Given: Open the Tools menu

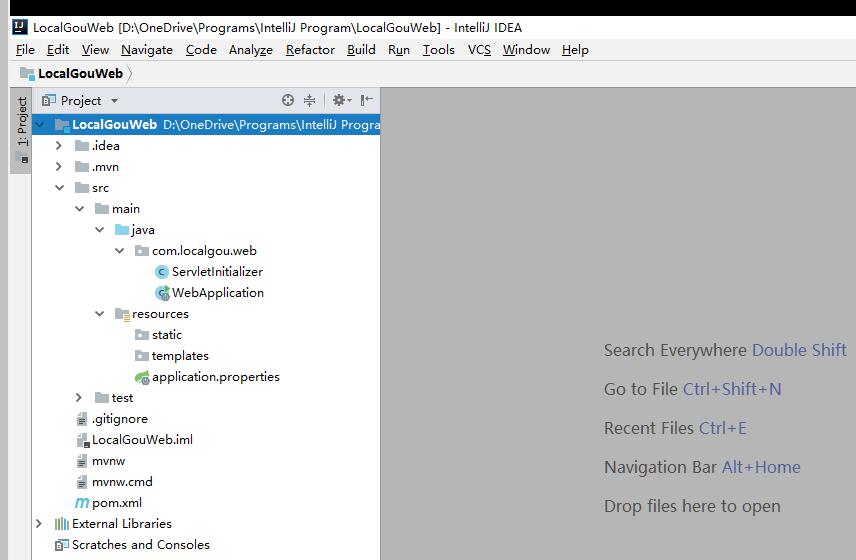Looking at the screenshot, I should tap(438, 50).
